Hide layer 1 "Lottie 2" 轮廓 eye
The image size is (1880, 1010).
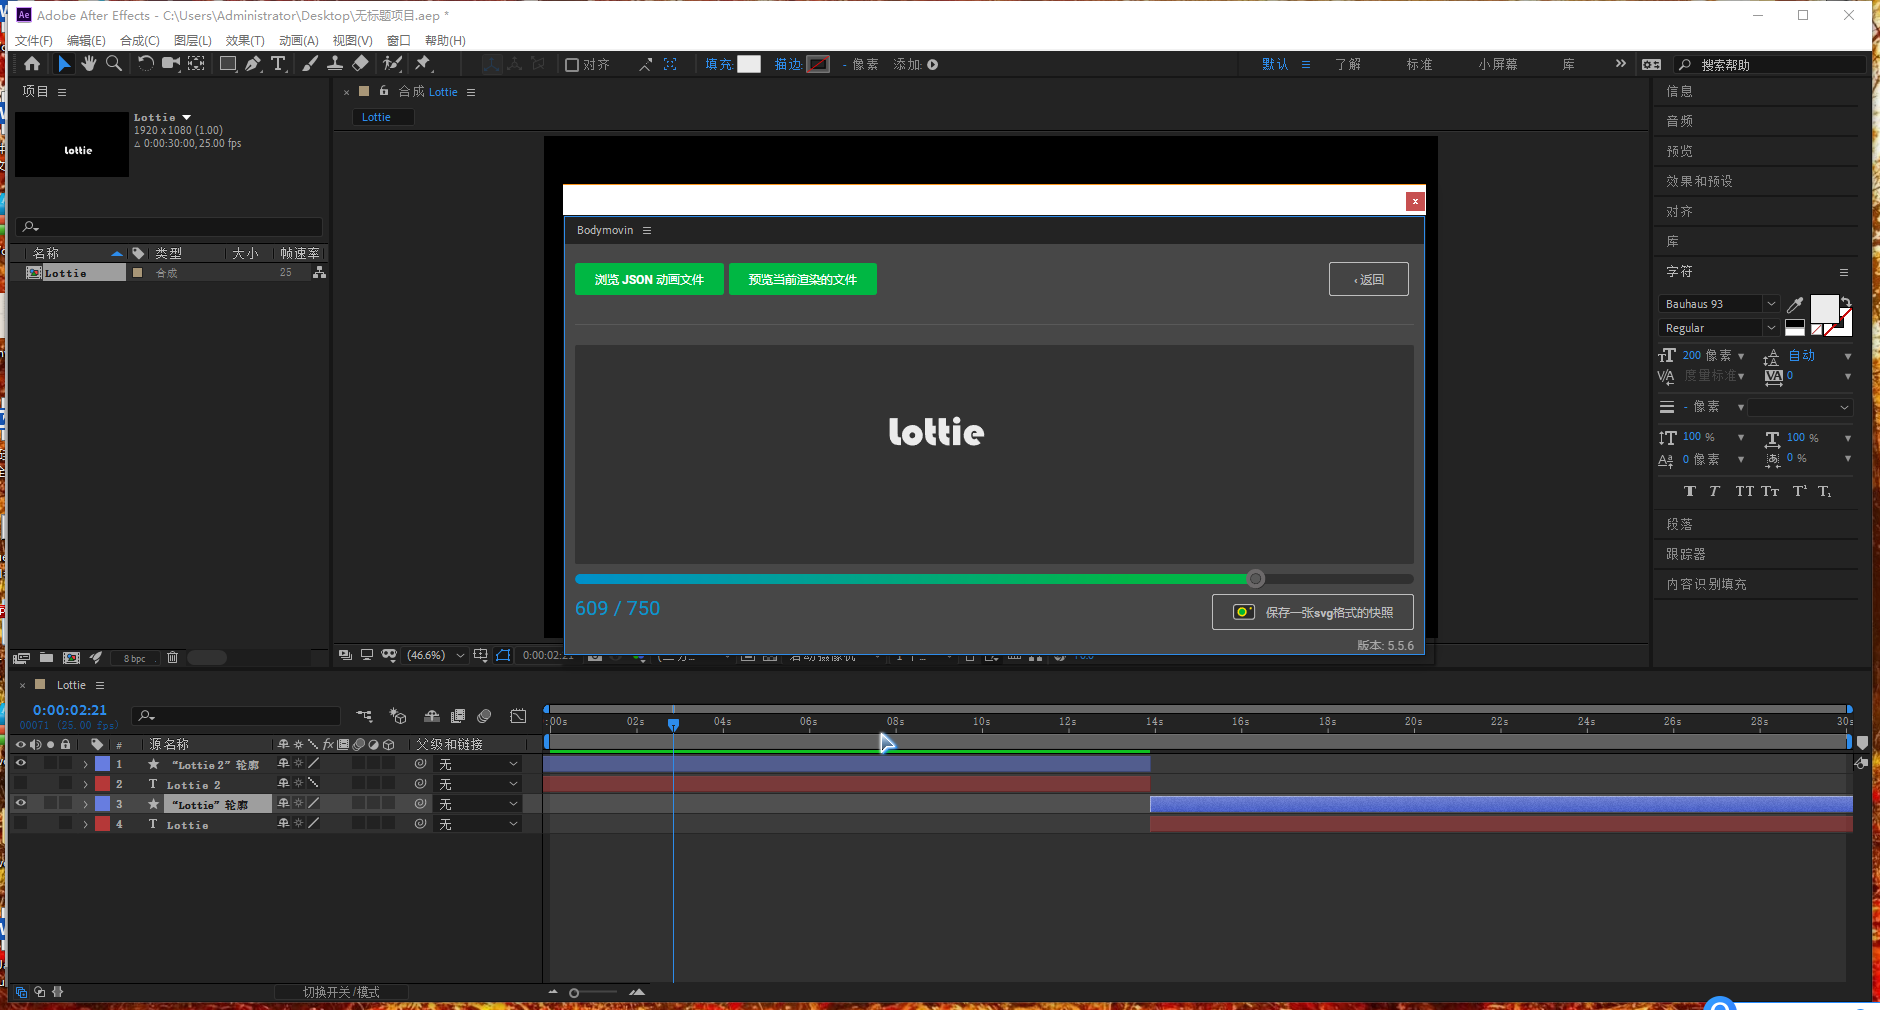point(20,764)
